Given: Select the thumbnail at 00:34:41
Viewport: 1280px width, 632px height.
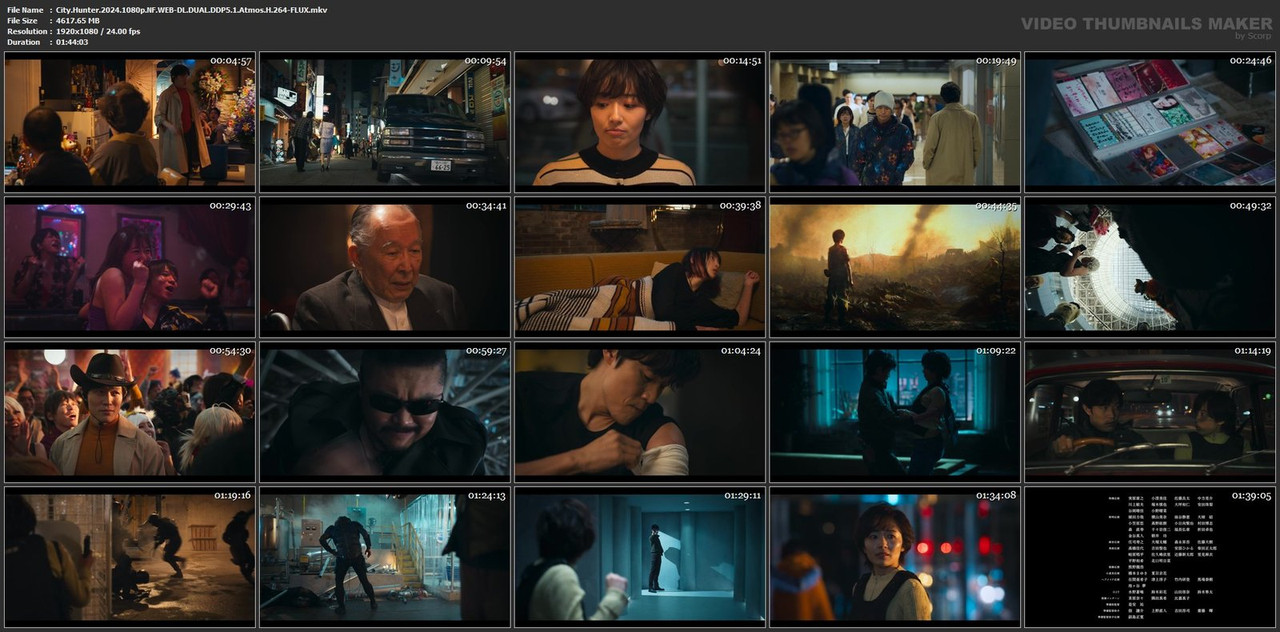Looking at the screenshot, I should 385,266.
